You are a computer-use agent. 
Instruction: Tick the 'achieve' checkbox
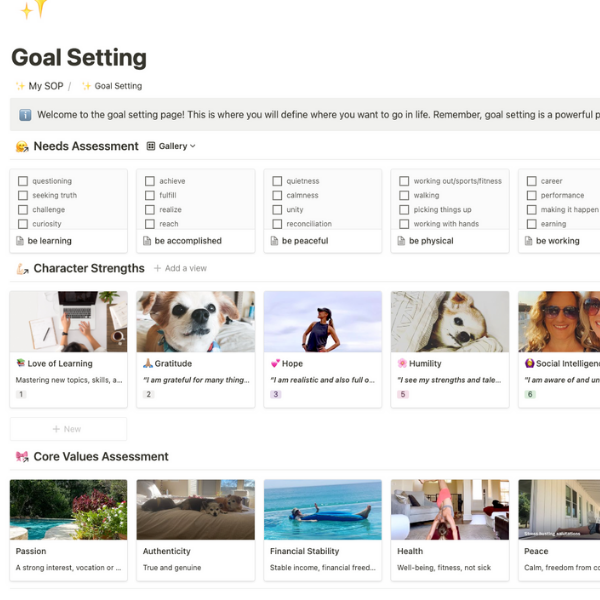pos(149,182)
